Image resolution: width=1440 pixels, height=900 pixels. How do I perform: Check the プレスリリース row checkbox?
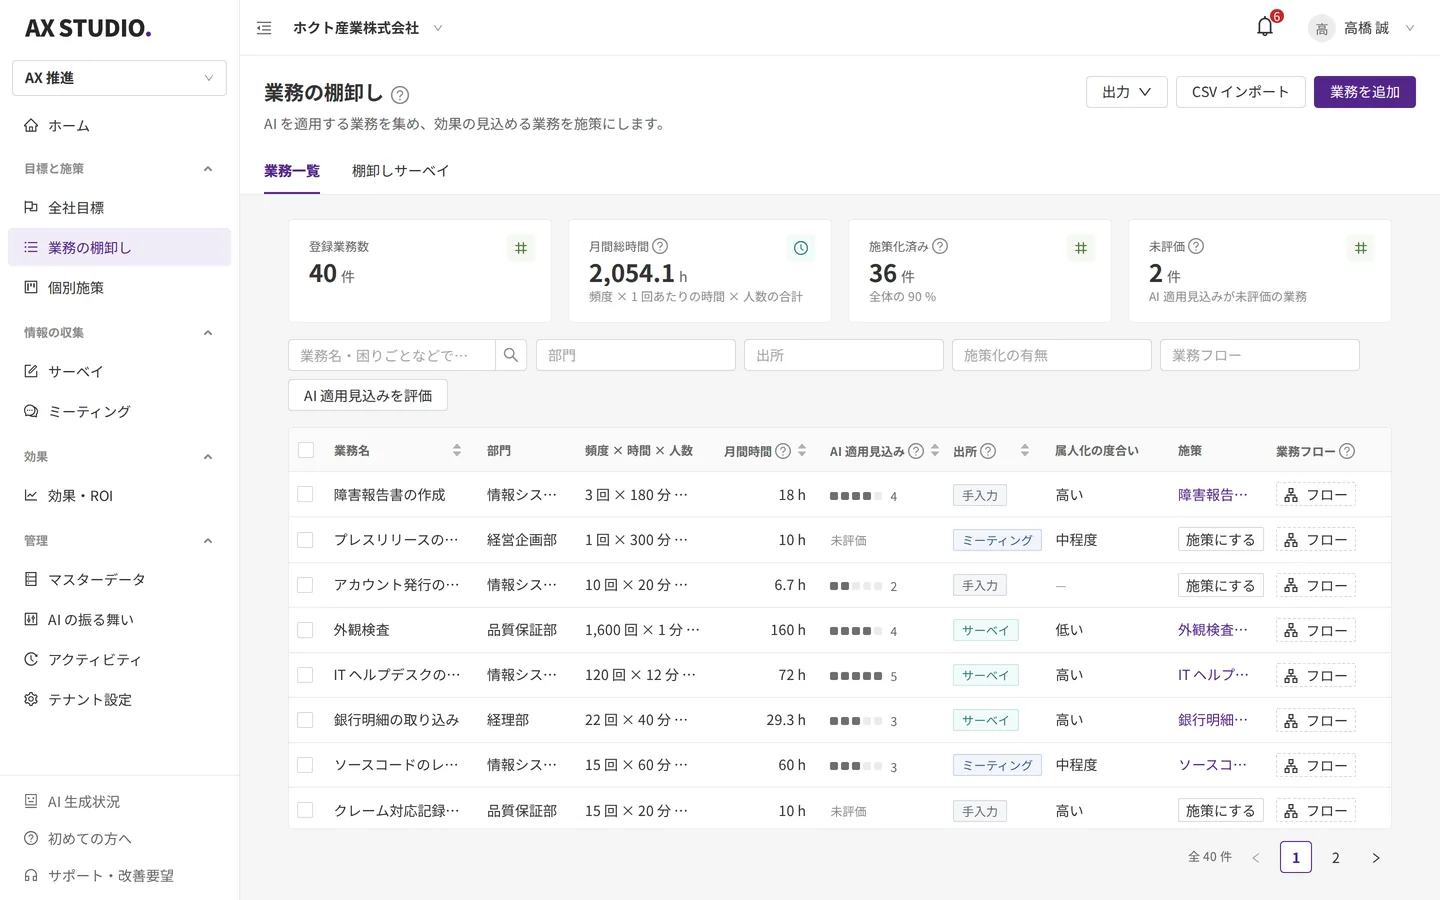pyautogui.click(x=306, y=540)
